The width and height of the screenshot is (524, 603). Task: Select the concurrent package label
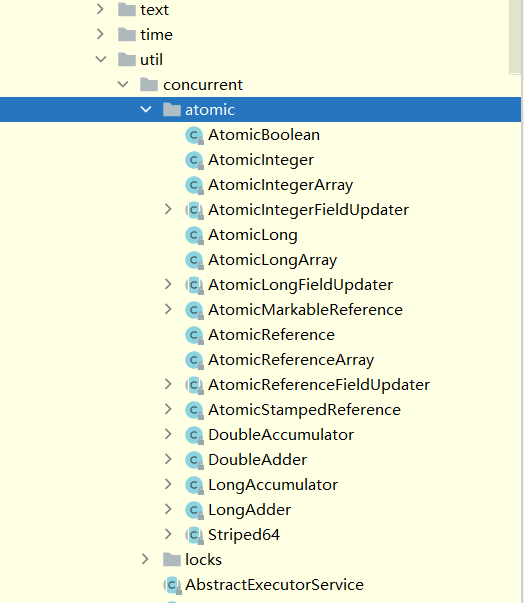click(203, 85)
